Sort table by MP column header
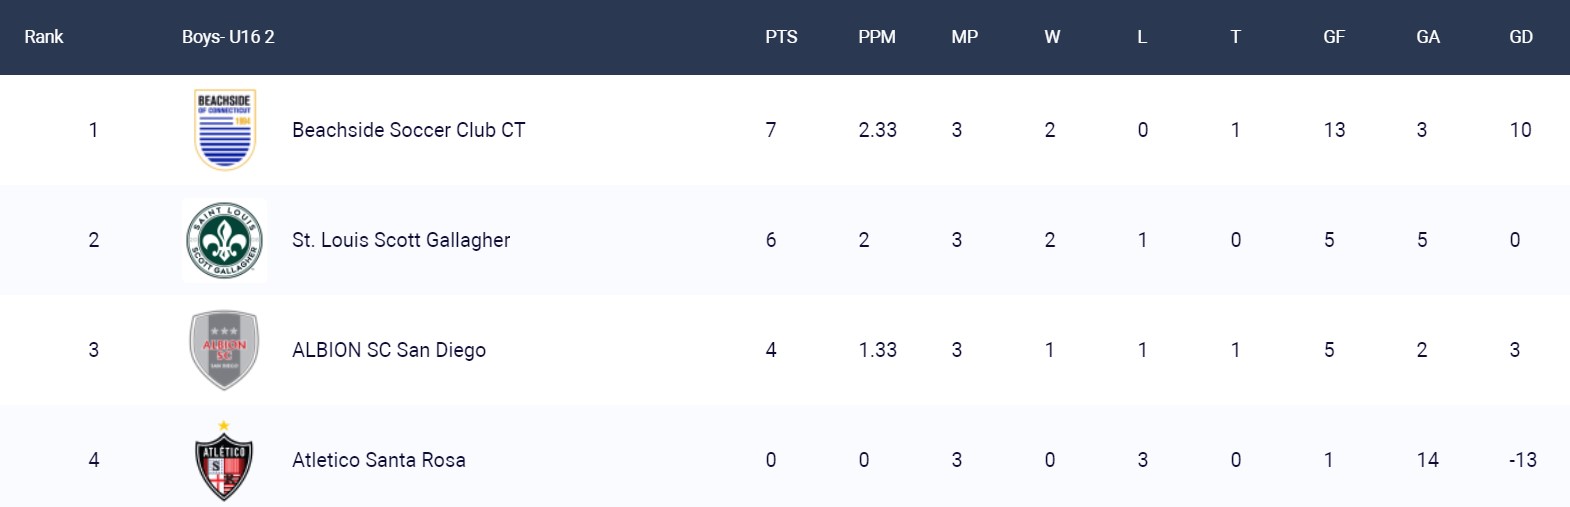The width and height of the screenshot is (1570, 507). pos(965,37)
